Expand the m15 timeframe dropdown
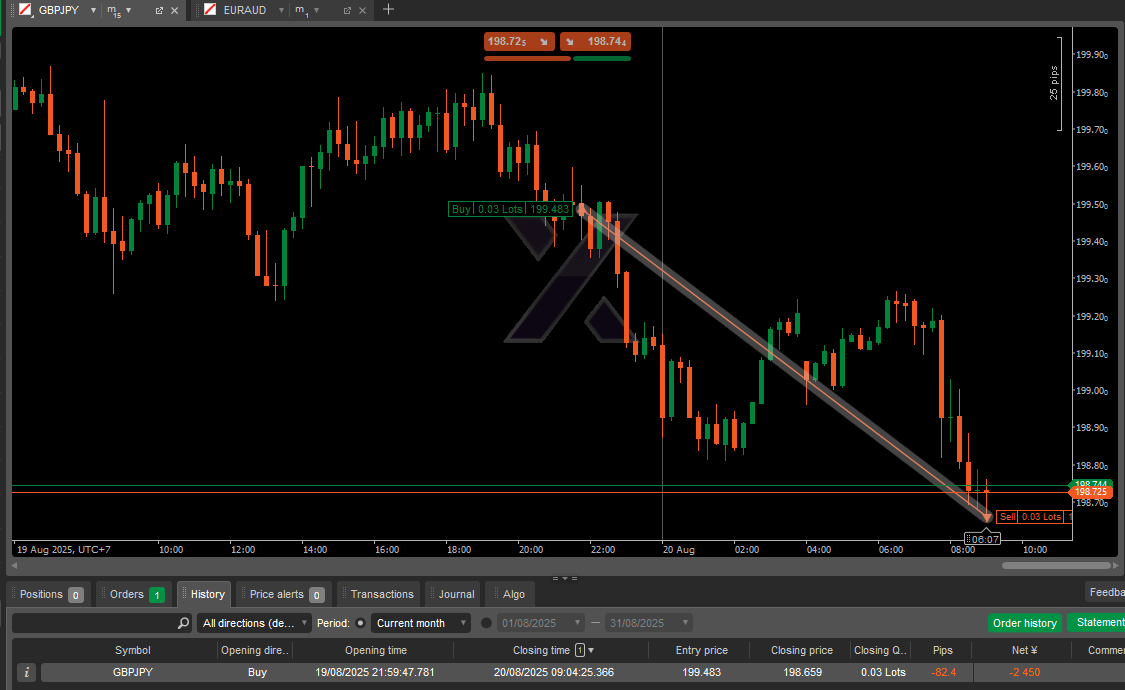 [128, 11]
